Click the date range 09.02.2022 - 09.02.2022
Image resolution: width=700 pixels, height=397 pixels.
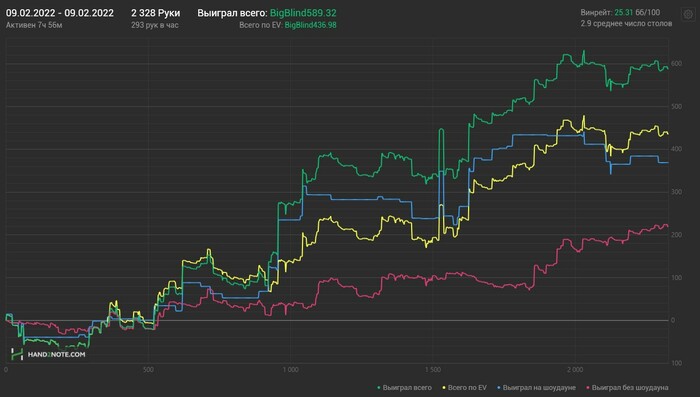pos(60,13)
